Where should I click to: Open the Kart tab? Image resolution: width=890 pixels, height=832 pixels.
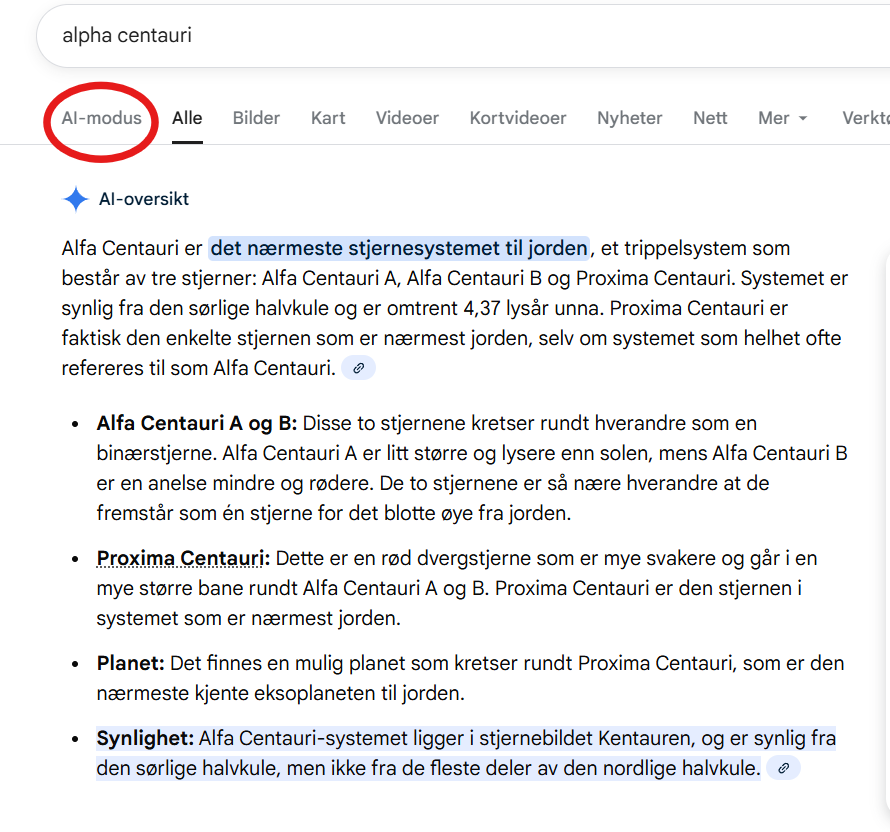(x=328, y=118)
